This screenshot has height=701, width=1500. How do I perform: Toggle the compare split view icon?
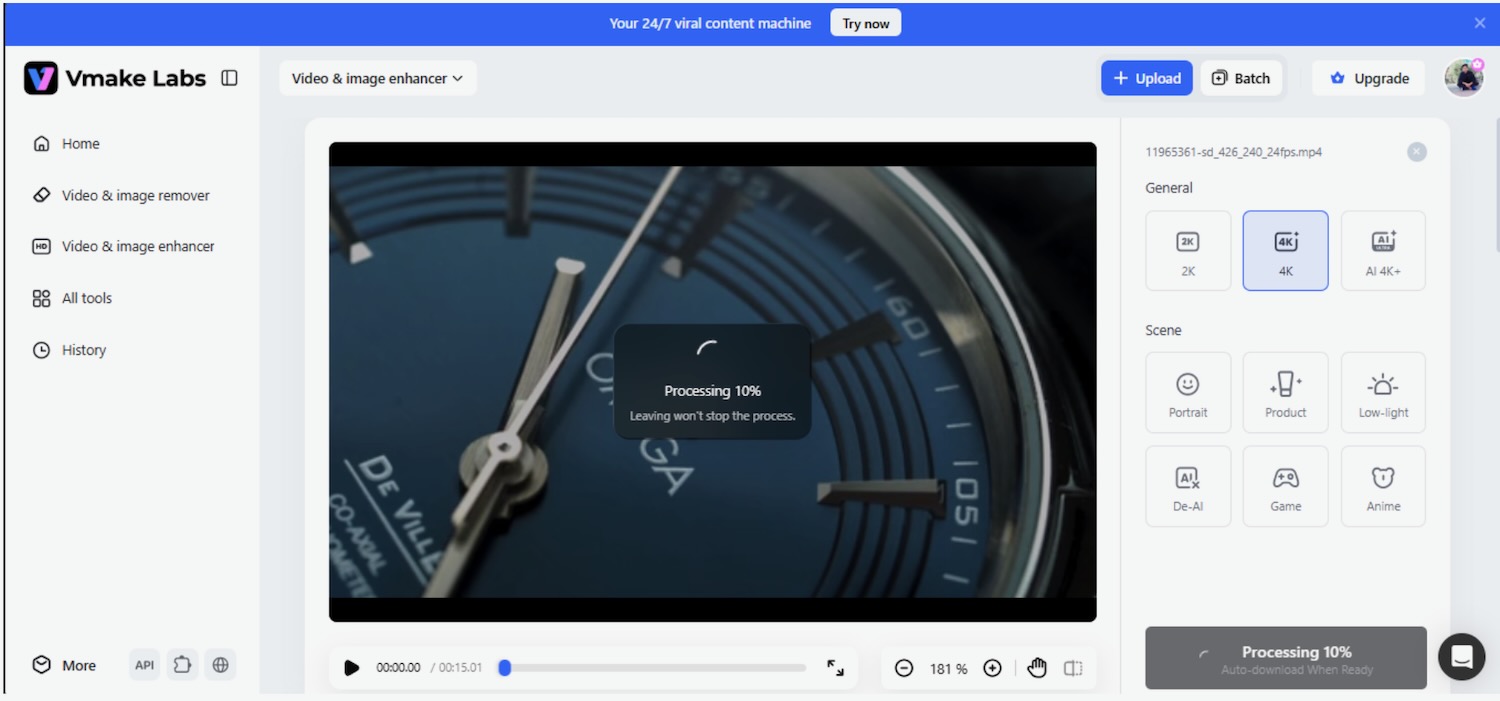click(x=1073, y=668)
